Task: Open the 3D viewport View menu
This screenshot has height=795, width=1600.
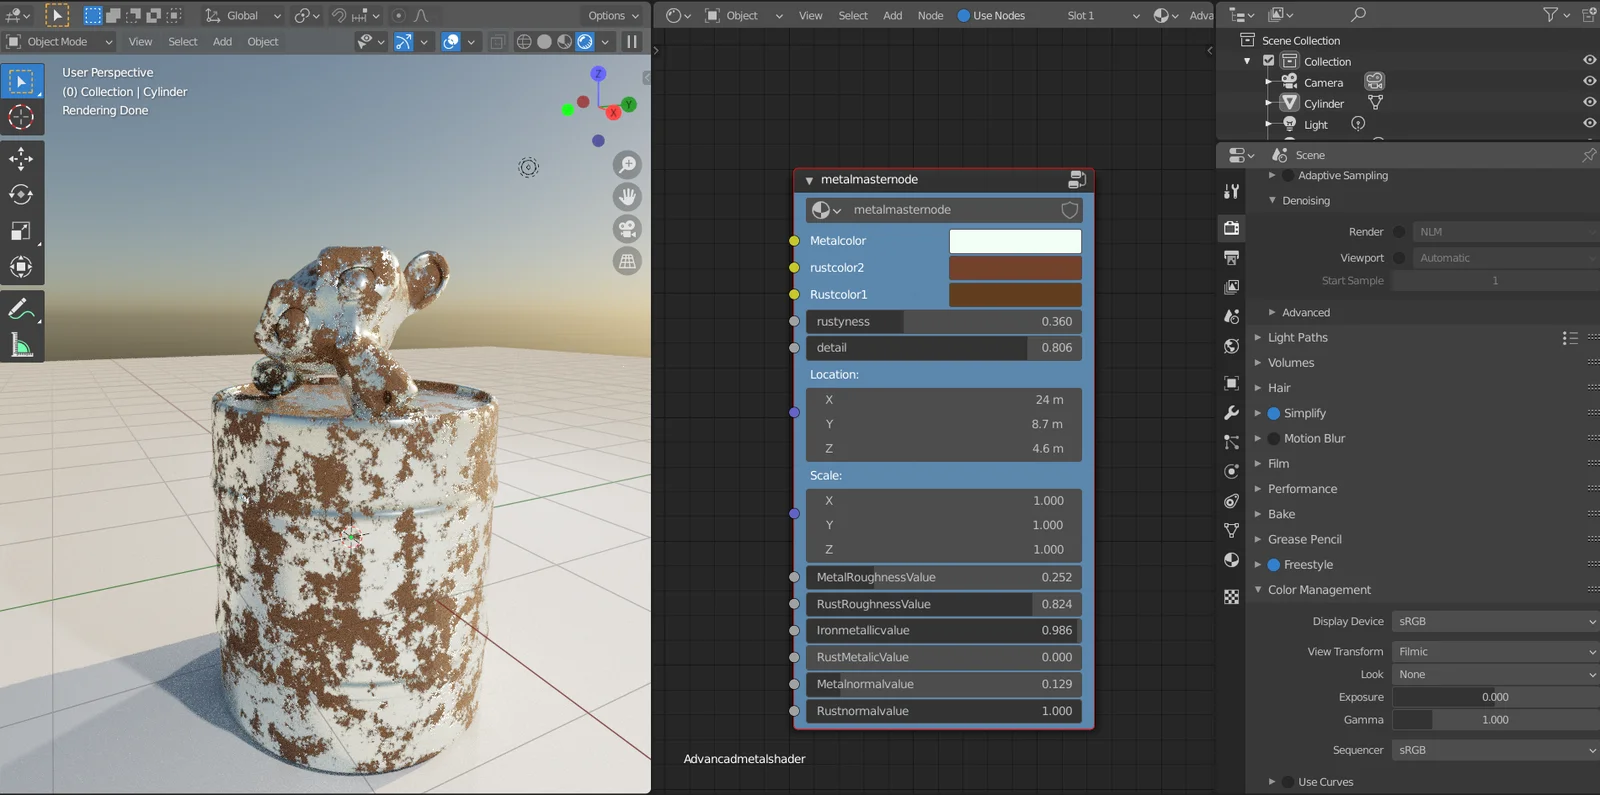Action: coord(140,42)
